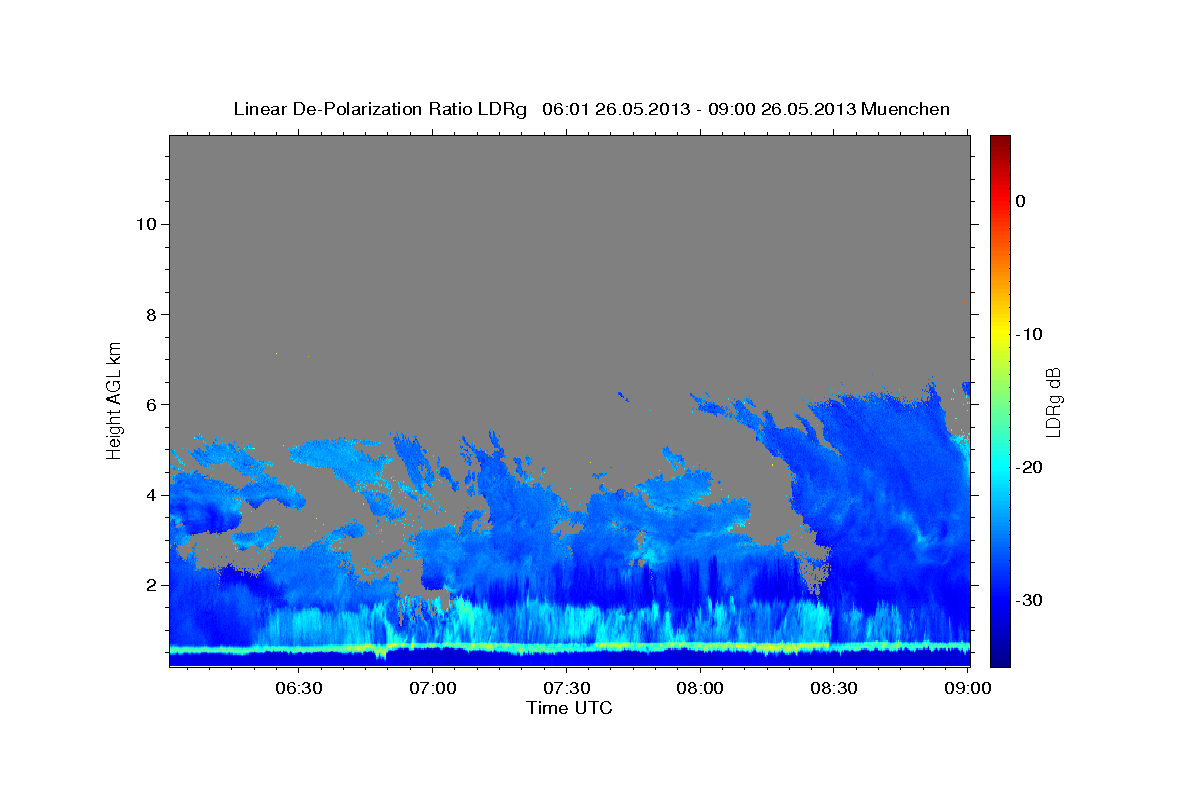
Task: Click the 07:00 time tick label
Action: [x=432, y=689]
